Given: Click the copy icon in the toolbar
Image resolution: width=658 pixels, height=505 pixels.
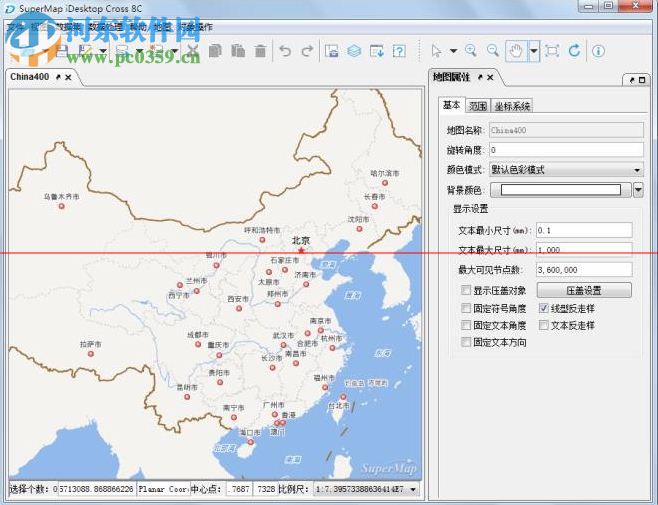Looking at the screenshot, I should click(x=215, y=51).
